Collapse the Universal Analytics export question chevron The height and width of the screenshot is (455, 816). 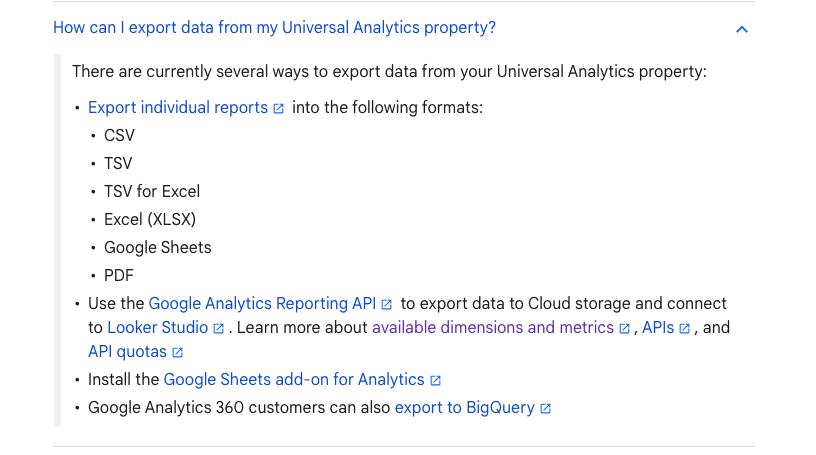[x=742, y=30]
